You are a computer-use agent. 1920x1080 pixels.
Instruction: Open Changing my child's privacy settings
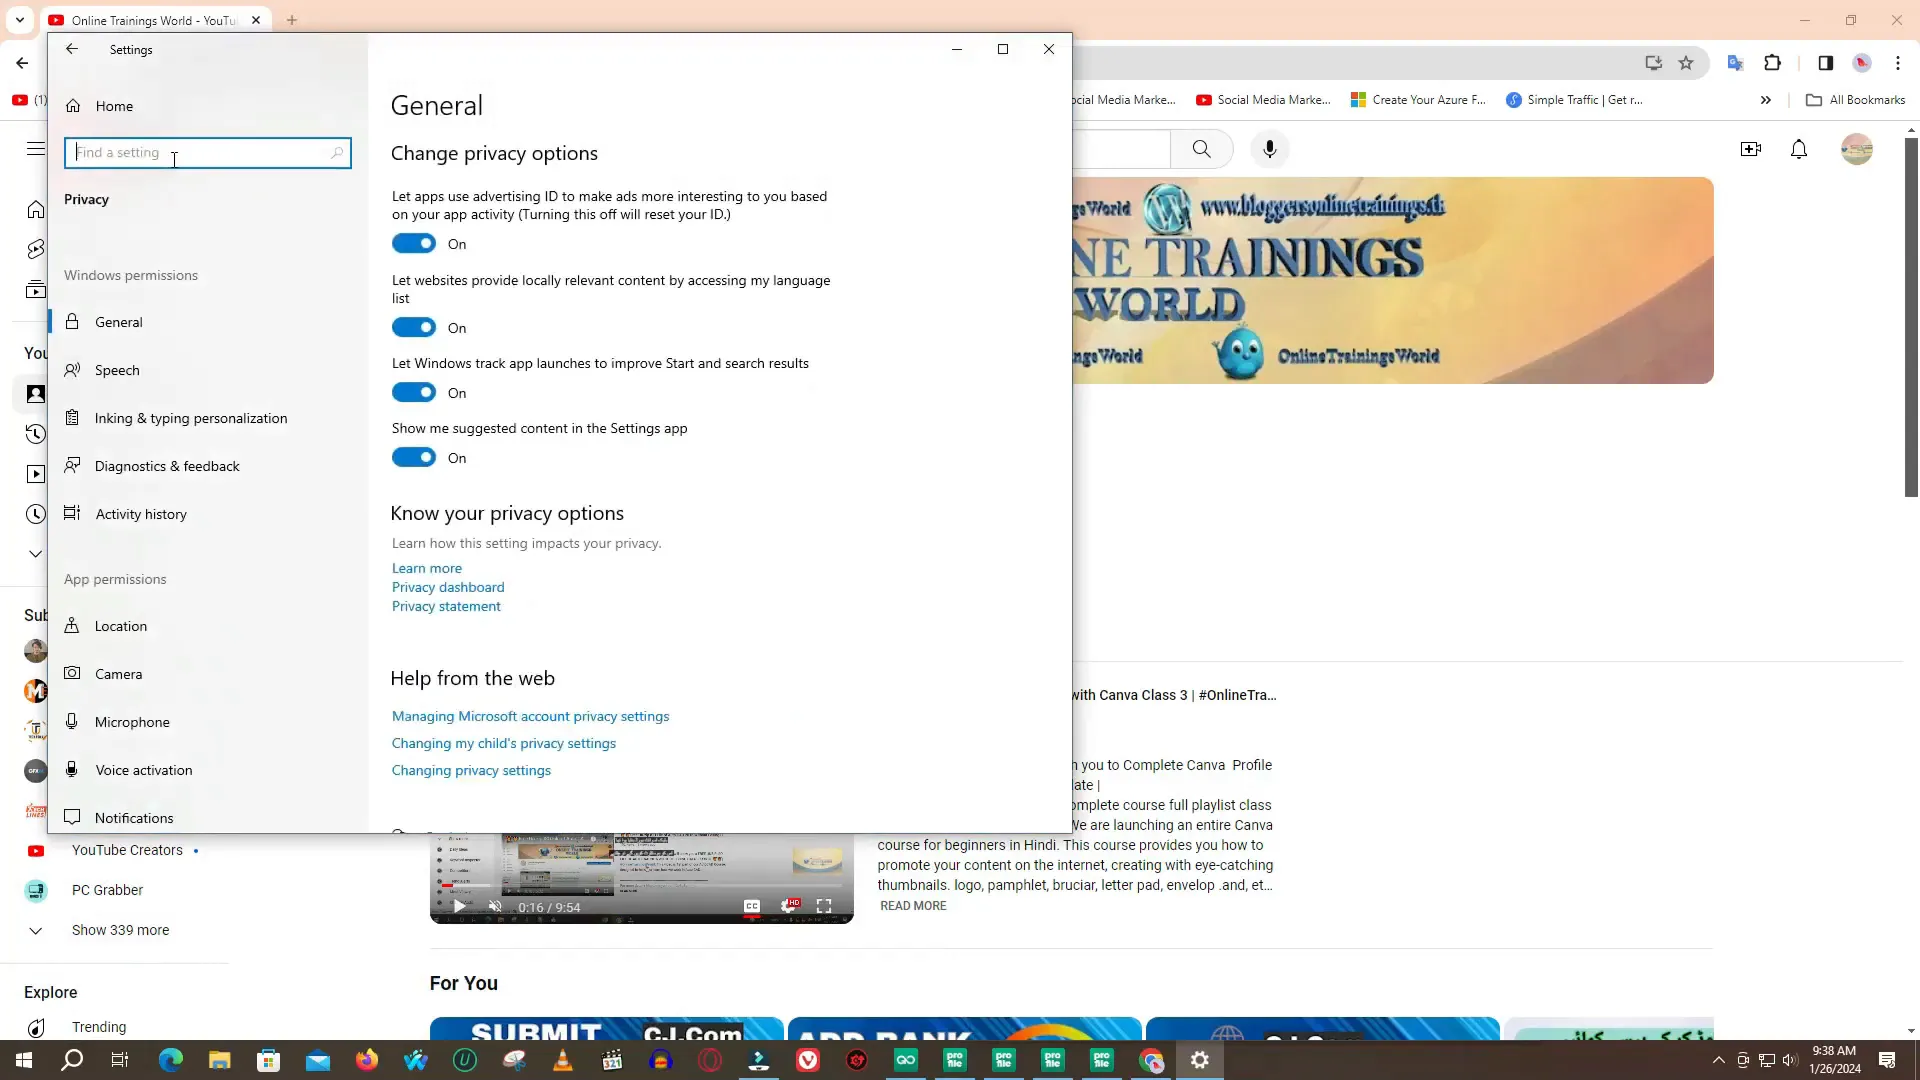pyautogui.click(x=504, y=743)
